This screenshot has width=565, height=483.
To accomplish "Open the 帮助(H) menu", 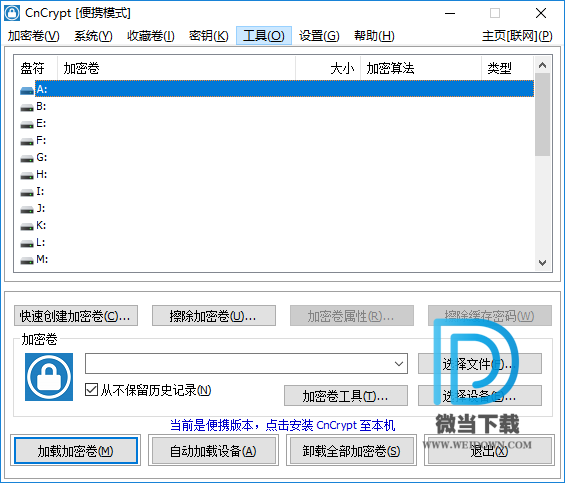I will 374,36.
